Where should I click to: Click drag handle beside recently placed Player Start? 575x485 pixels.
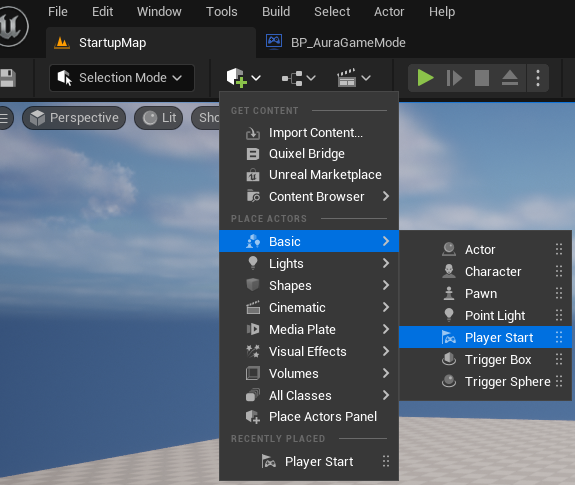click(x=386, y=461)
